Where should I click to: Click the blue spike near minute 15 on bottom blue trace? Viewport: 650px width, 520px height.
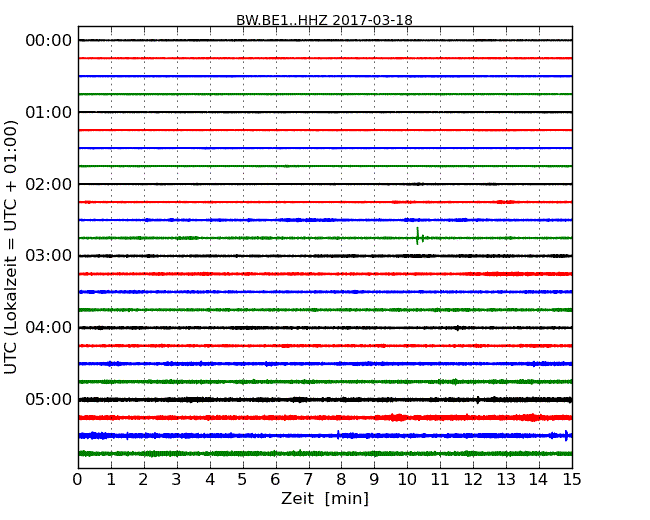point(566,435)
